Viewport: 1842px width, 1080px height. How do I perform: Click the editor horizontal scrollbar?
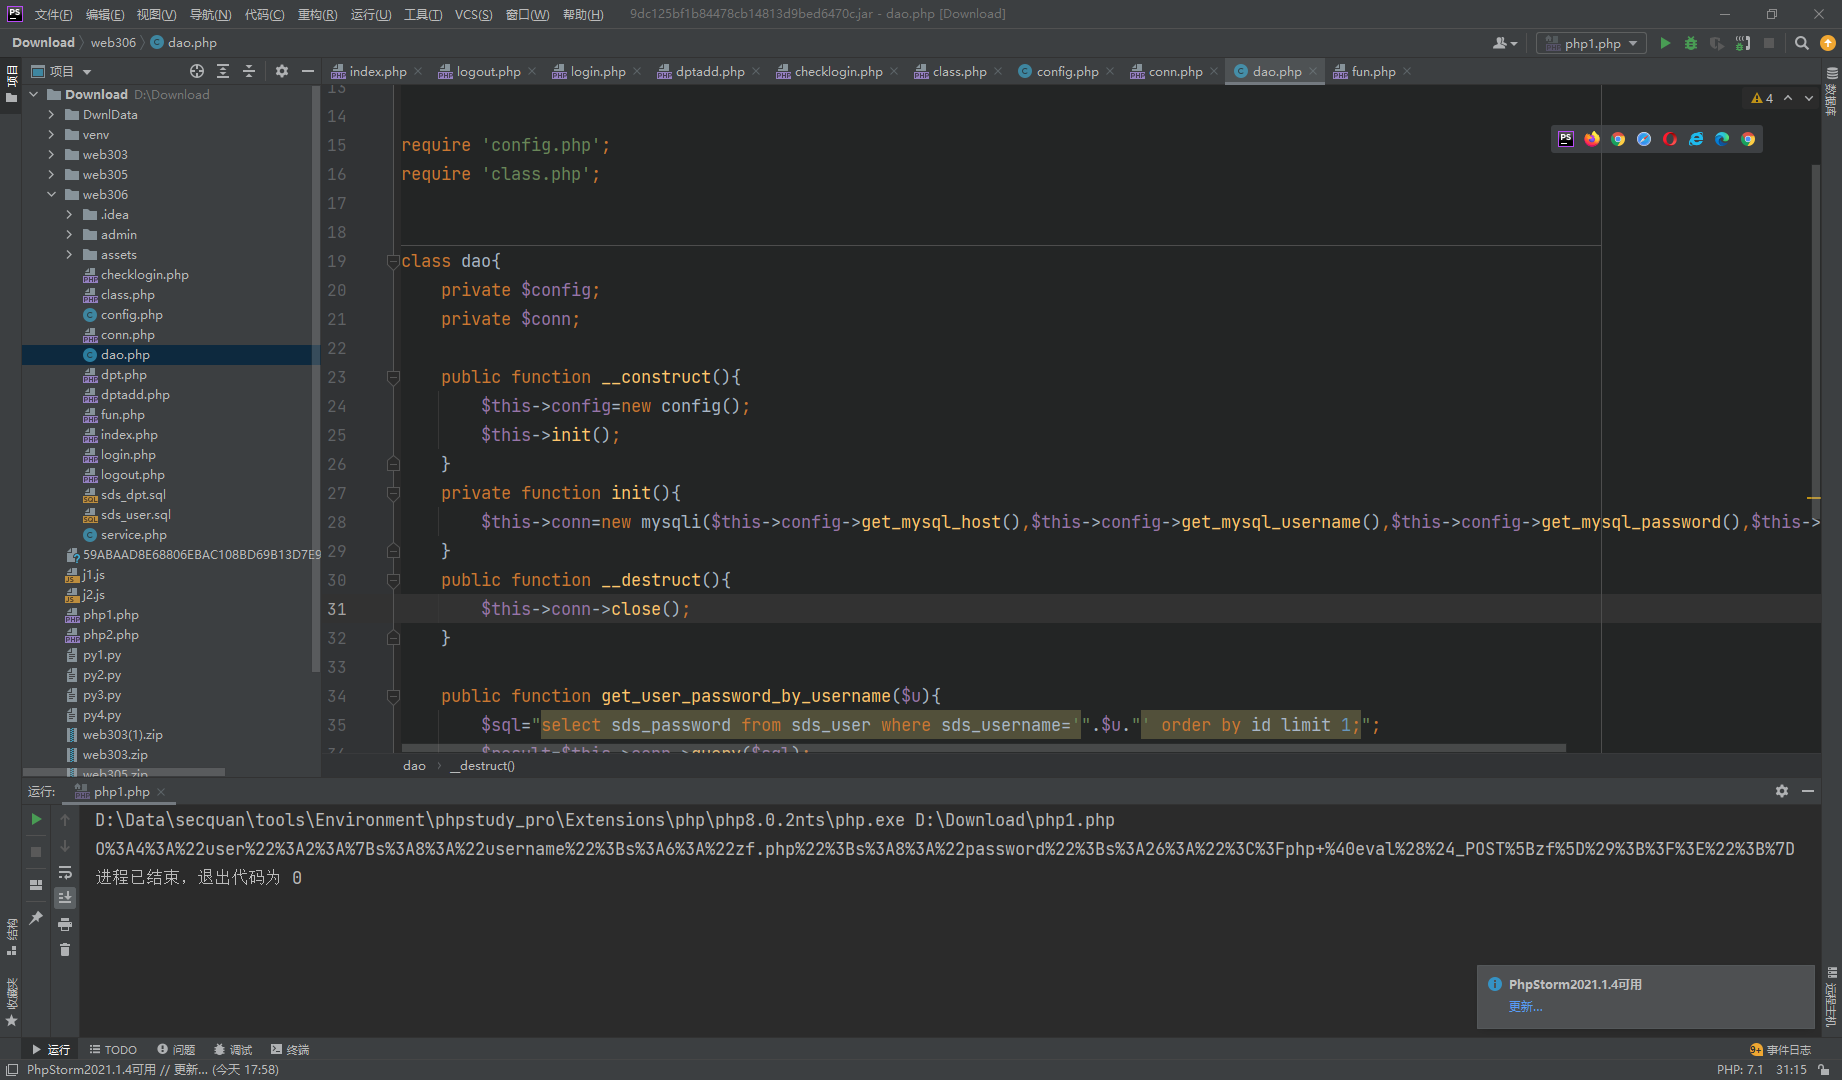[x=983, y=747]
